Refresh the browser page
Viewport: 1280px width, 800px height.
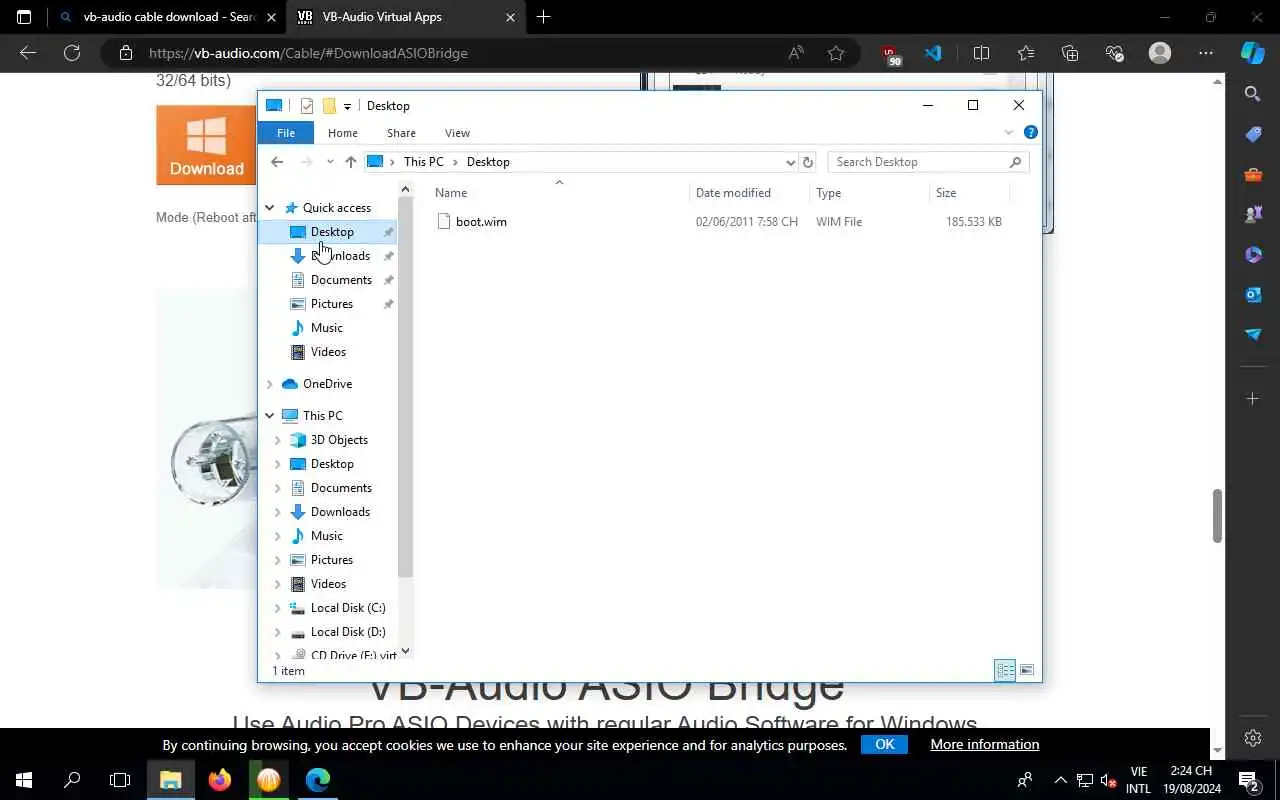(72, 53)
